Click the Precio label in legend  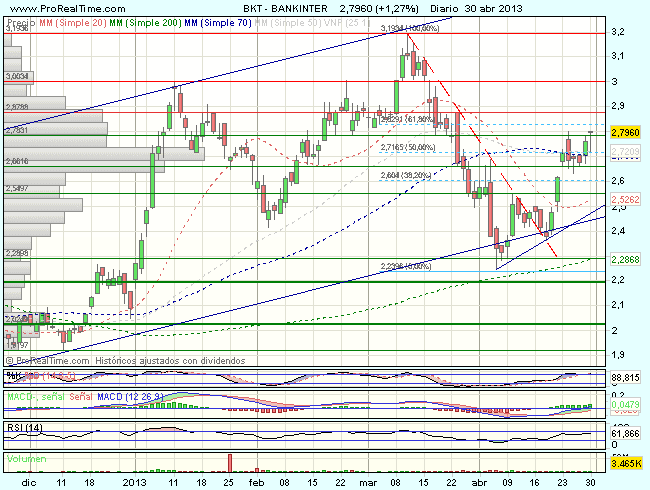pyautogui.click(x=19, y=20)
